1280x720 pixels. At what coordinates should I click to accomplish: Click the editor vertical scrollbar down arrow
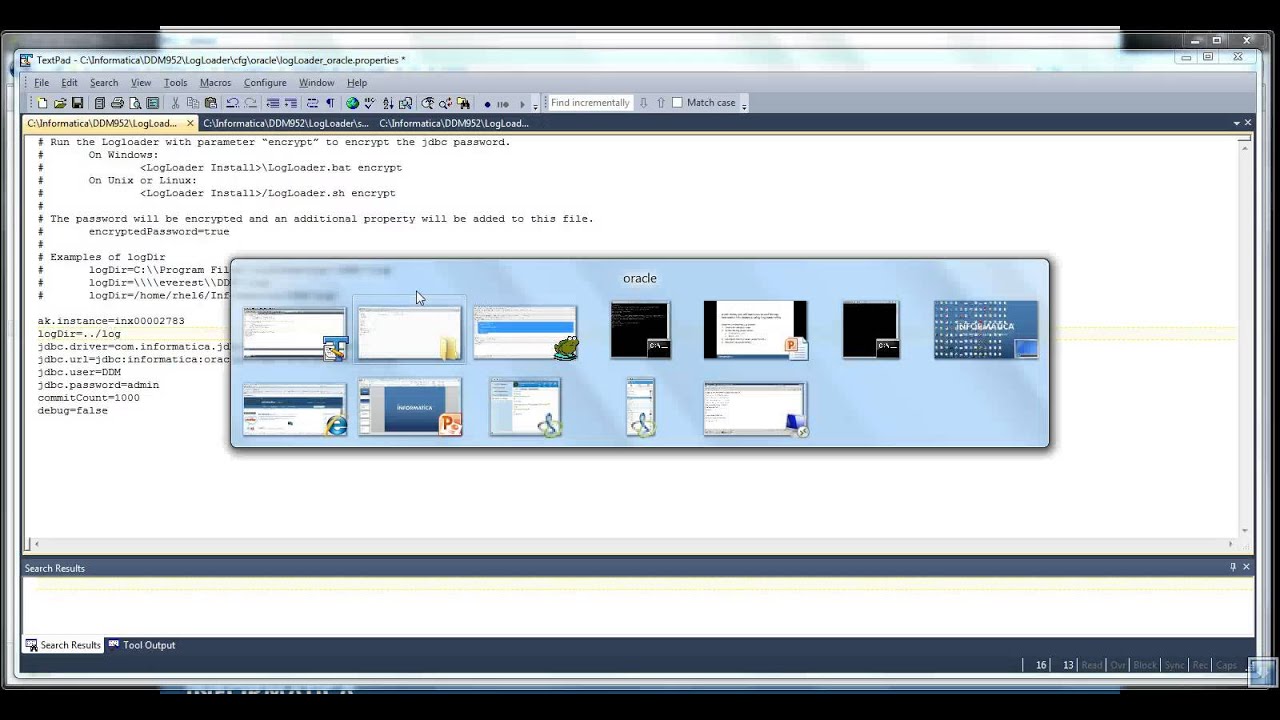pyautogui.click(x=1245, y=531)
